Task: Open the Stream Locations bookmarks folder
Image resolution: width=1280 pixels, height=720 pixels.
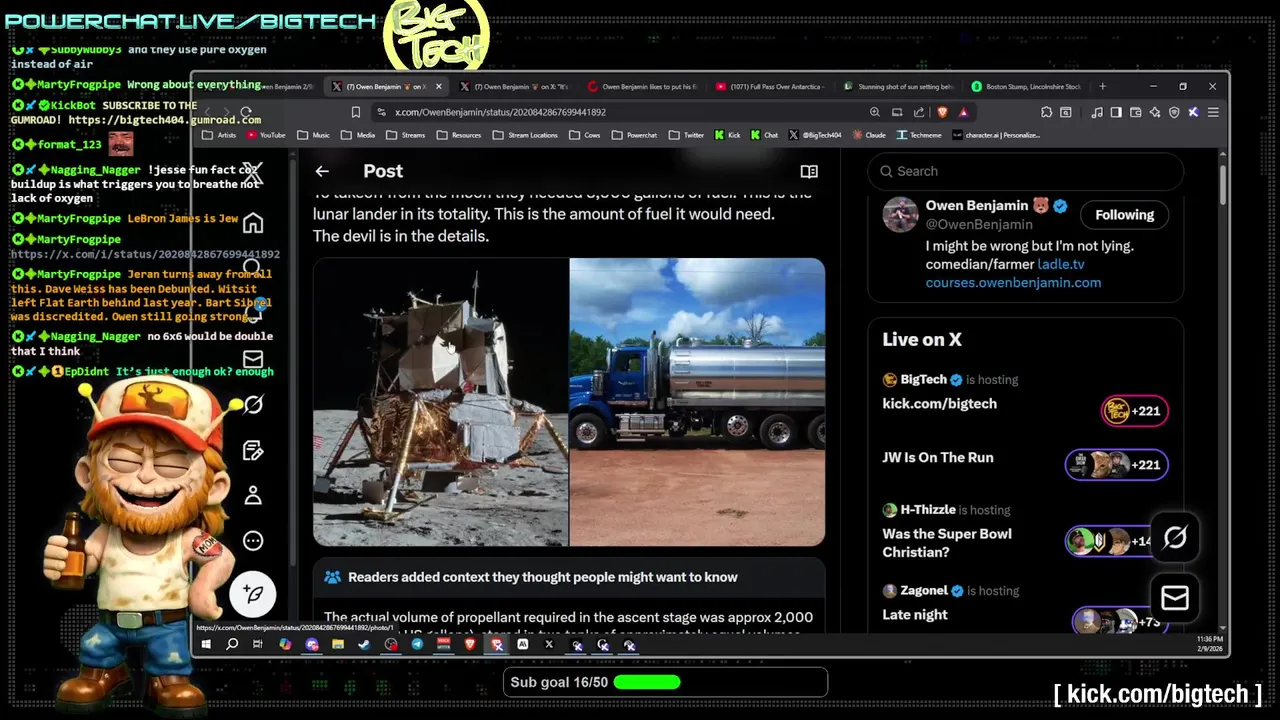Action: pyautogui.click(x=525, y=135)
